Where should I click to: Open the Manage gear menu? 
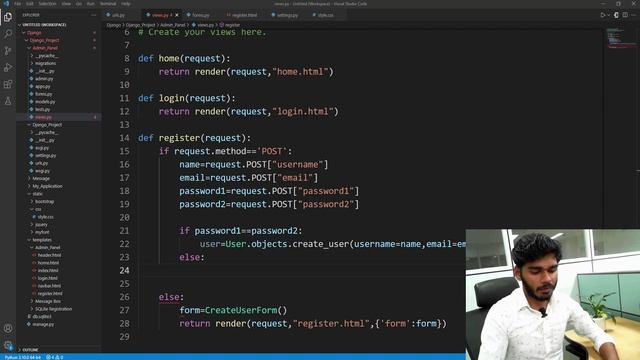[8, 345]
